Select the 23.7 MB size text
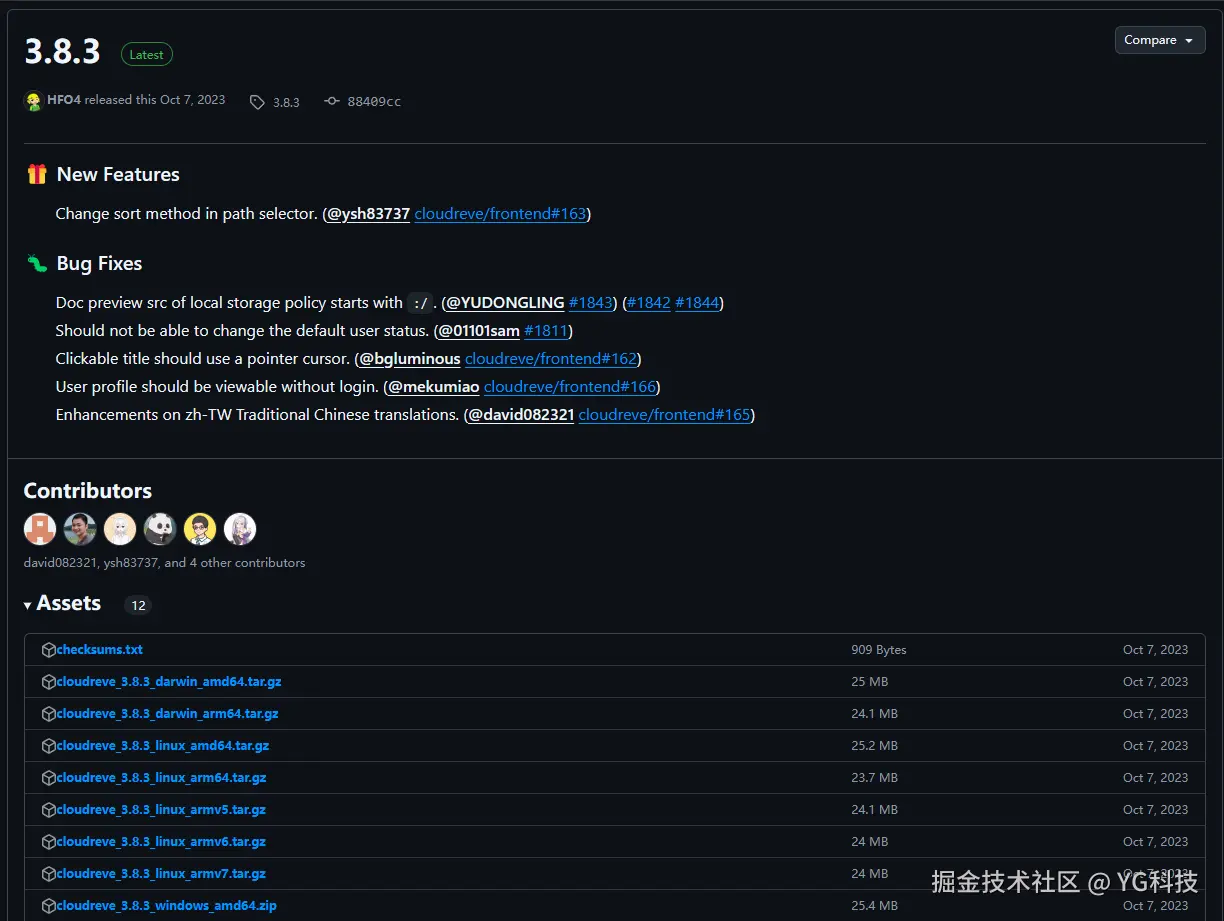The image size is (1224, 921). pos(875,778)
